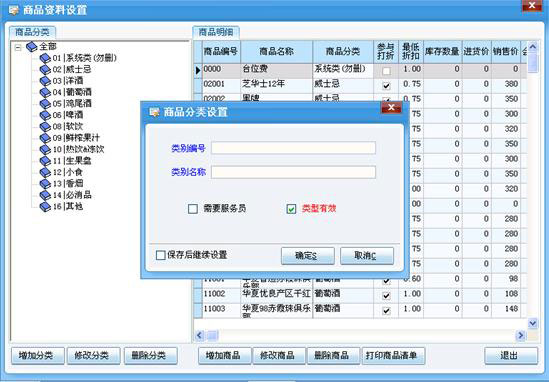Click the book icon for 03 洋酒

coord(45,81)
